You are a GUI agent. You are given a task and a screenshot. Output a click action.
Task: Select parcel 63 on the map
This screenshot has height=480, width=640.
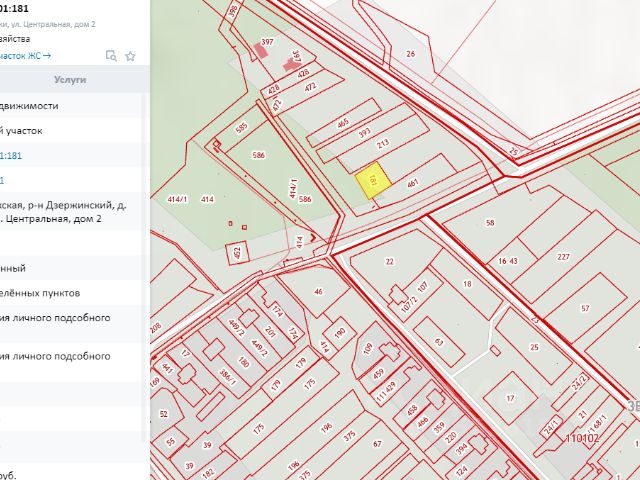click(x=438, y=339)
